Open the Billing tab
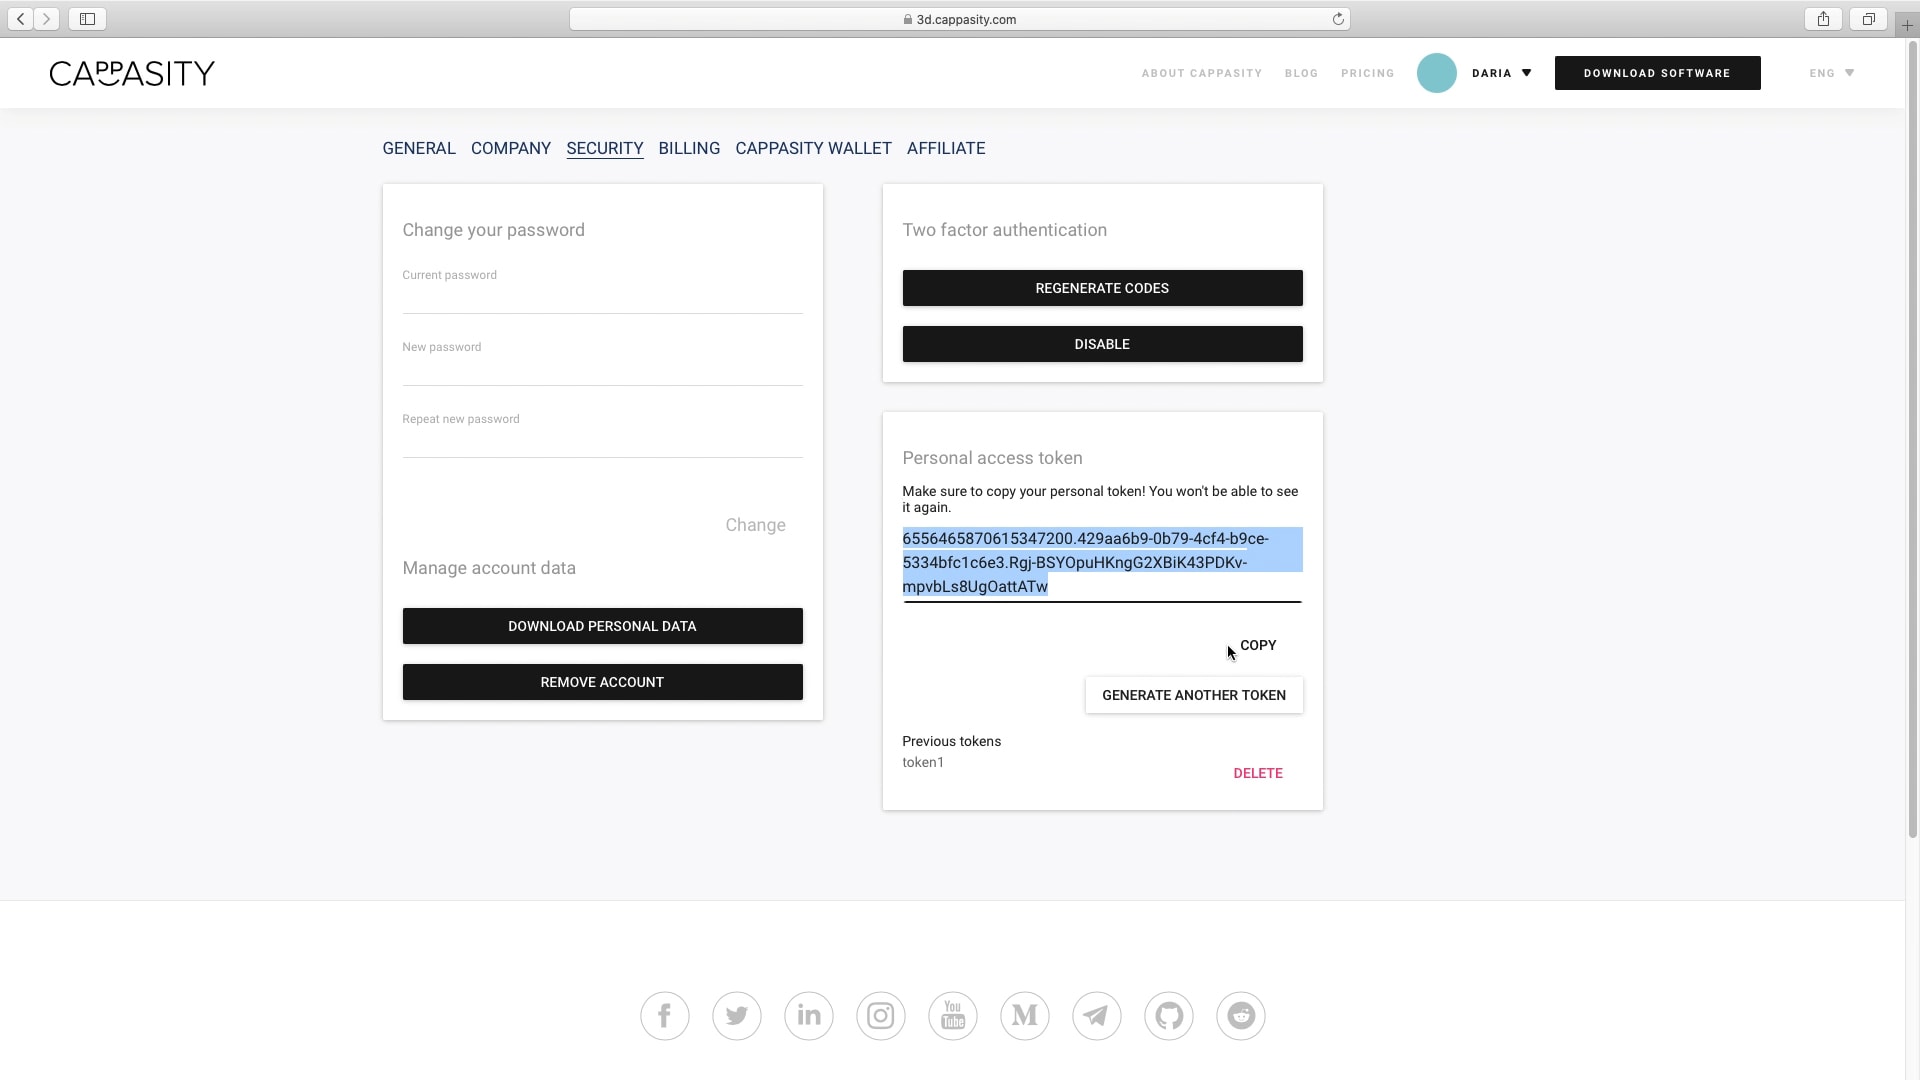 [x=689, y=148]
